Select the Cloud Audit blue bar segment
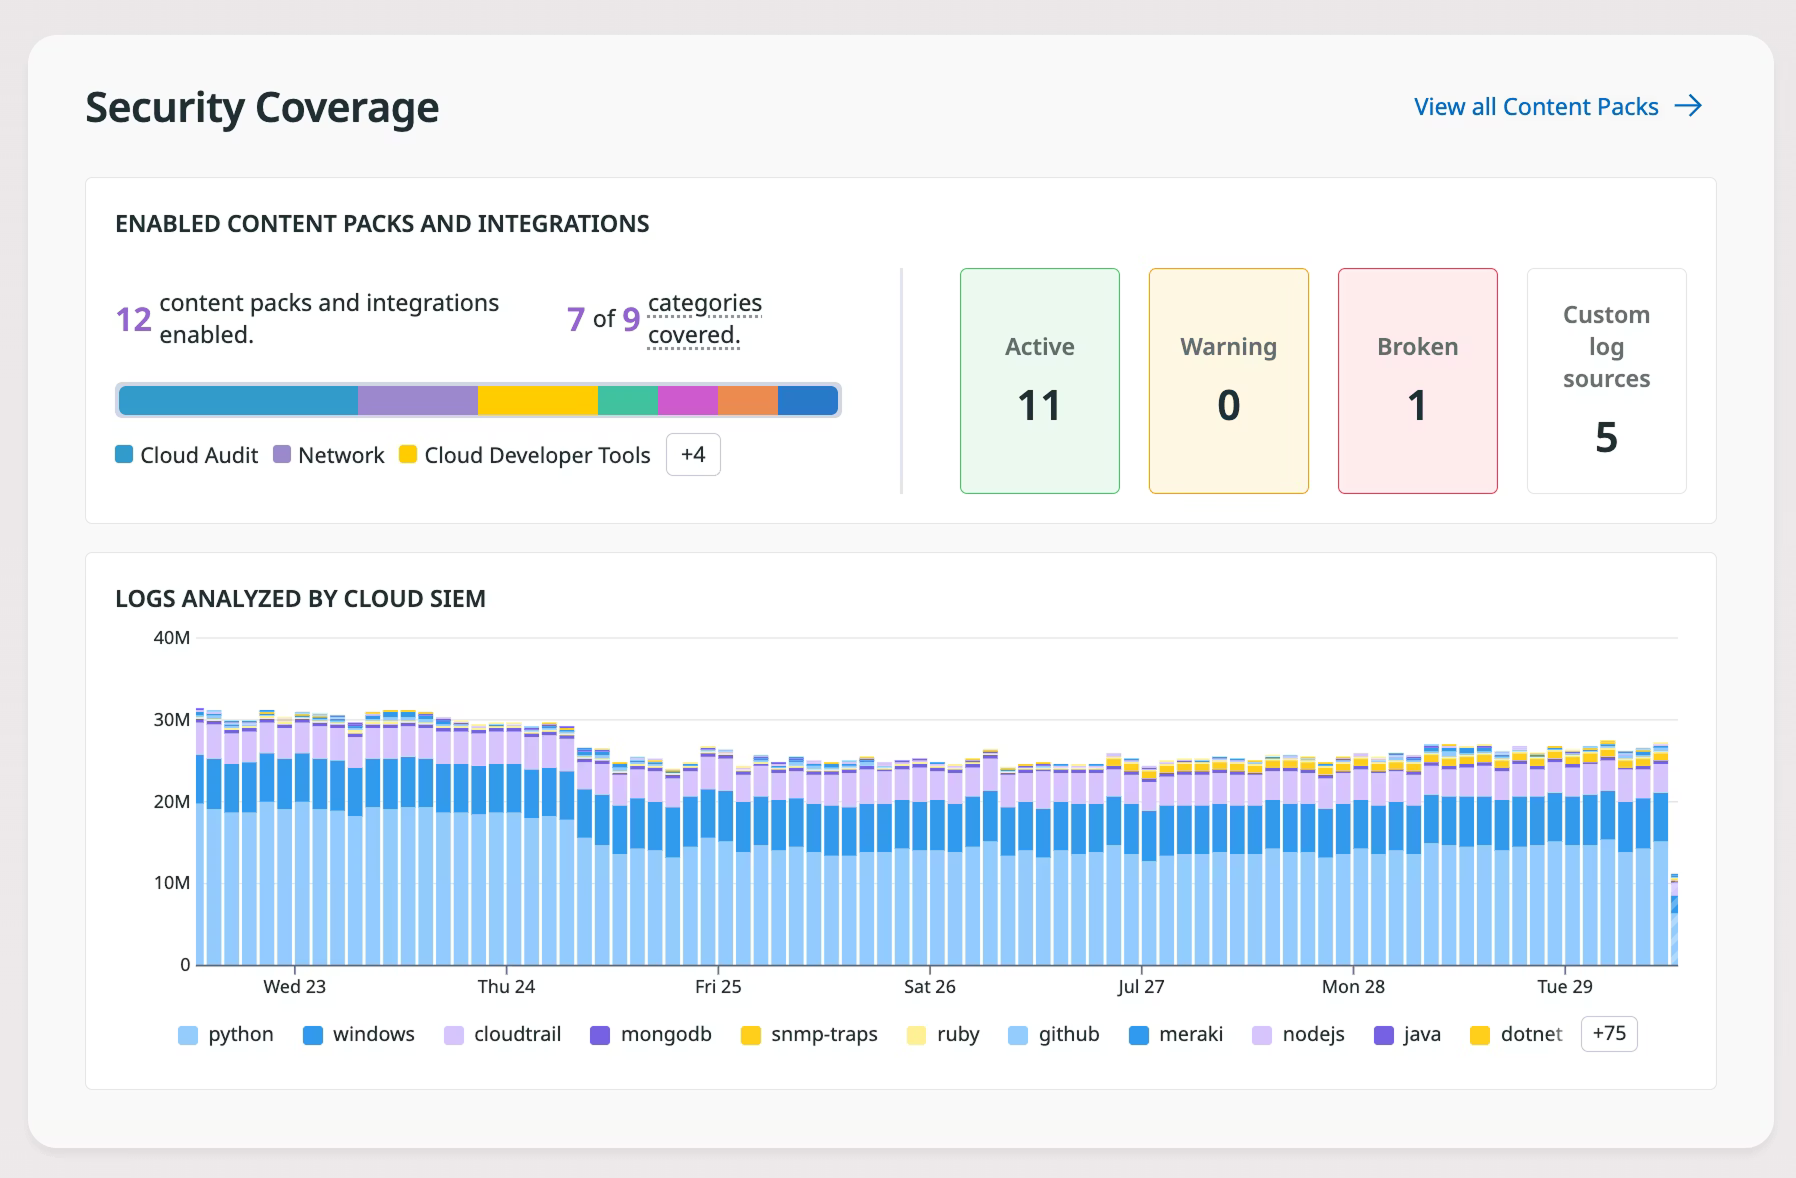Image resolution: width=1796 pixels, height=1178 pixels. 238,400
